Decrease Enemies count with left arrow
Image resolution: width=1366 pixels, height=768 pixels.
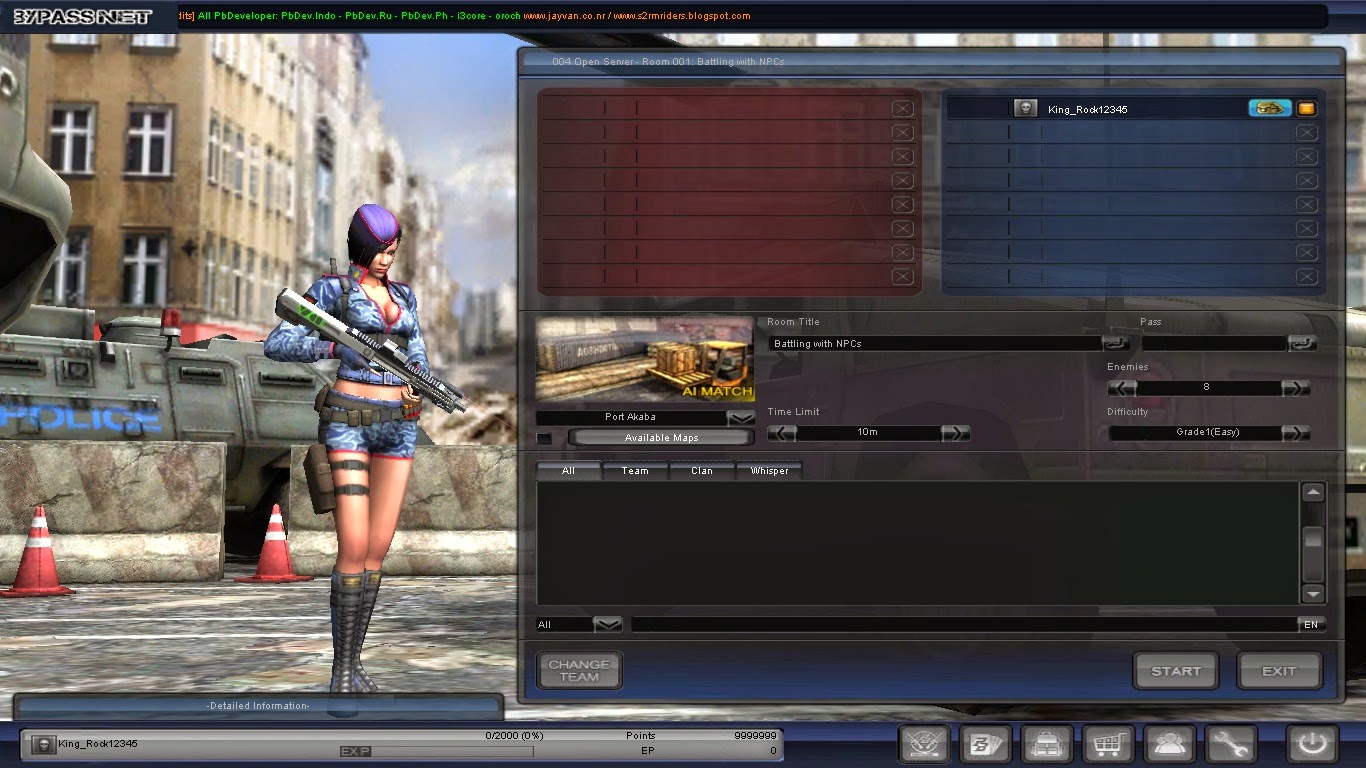[x=1122, y=387]
